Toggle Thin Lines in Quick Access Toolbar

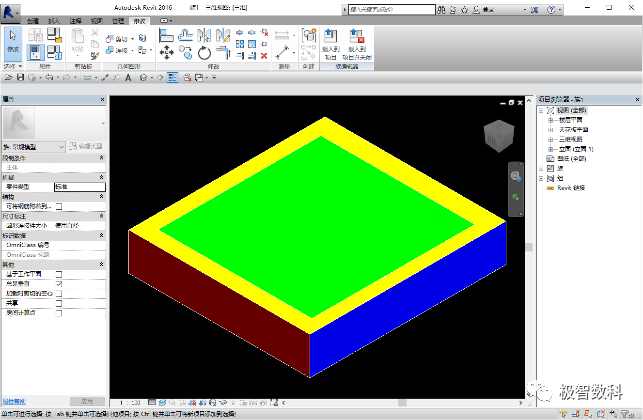tap(172, 78)
